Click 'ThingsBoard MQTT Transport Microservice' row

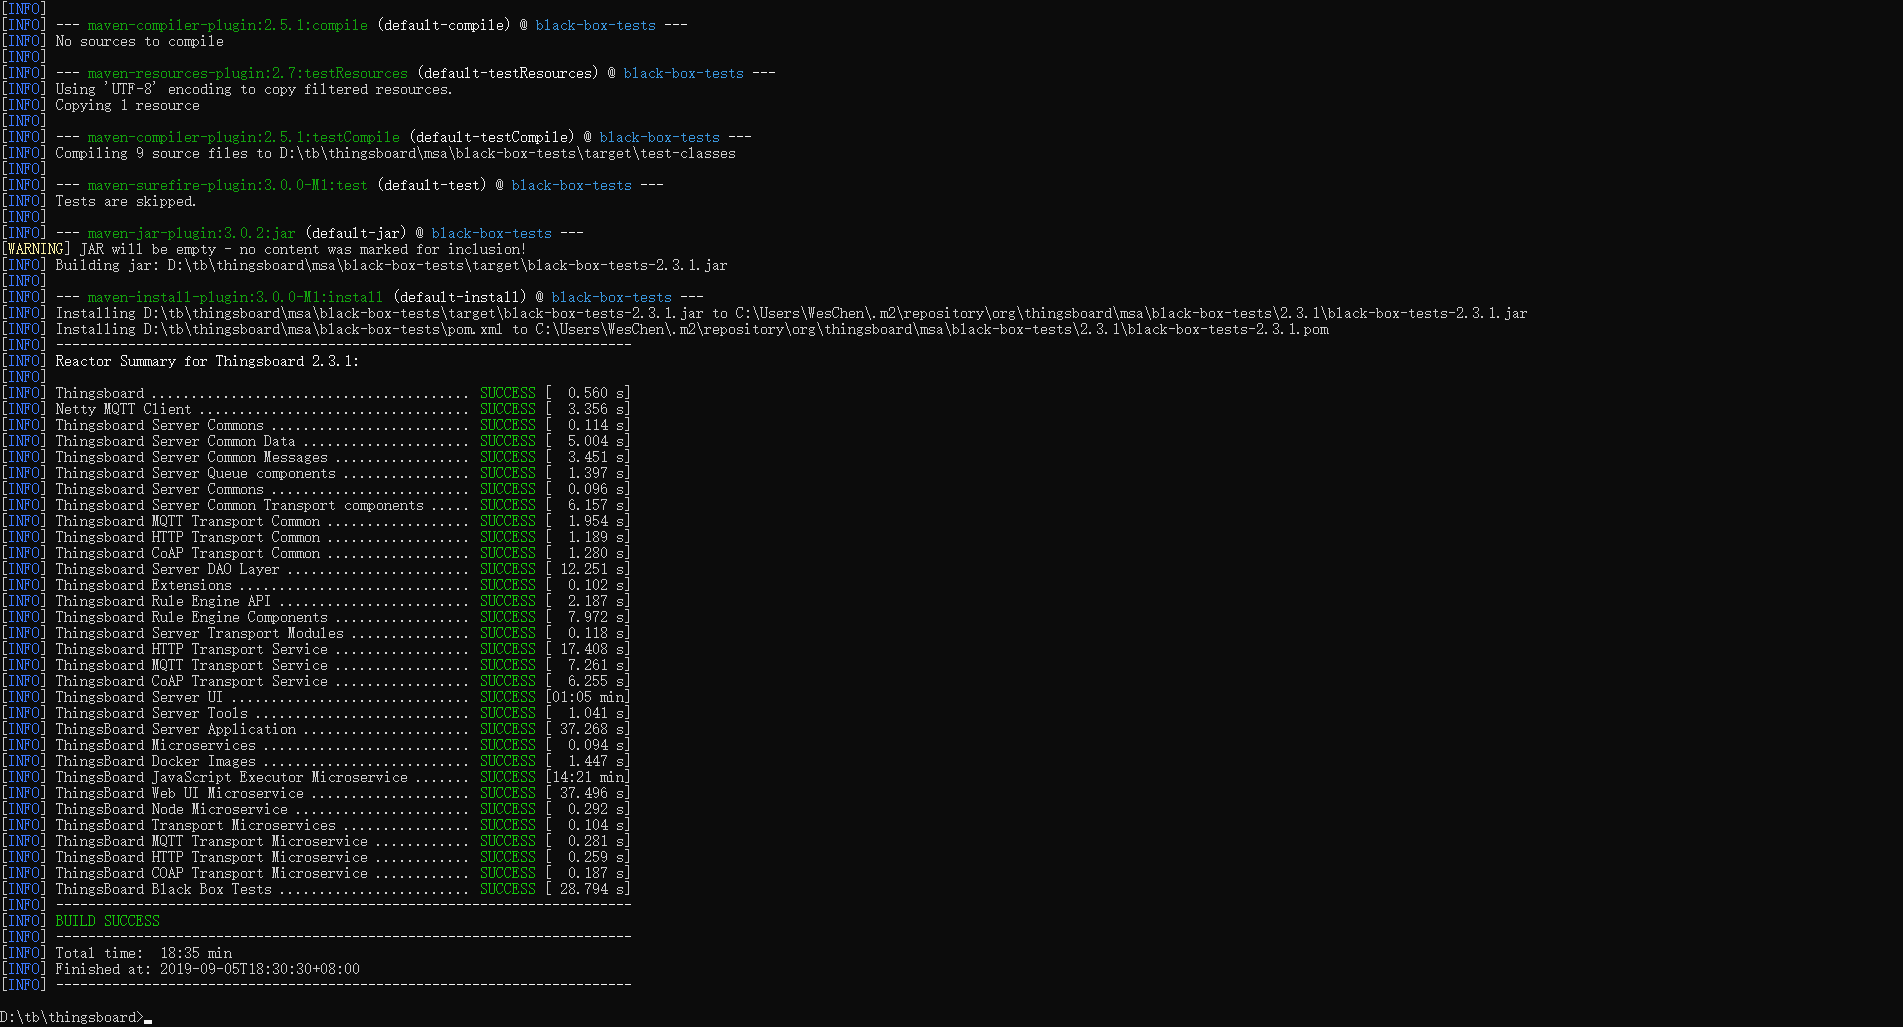click(316, 841)
